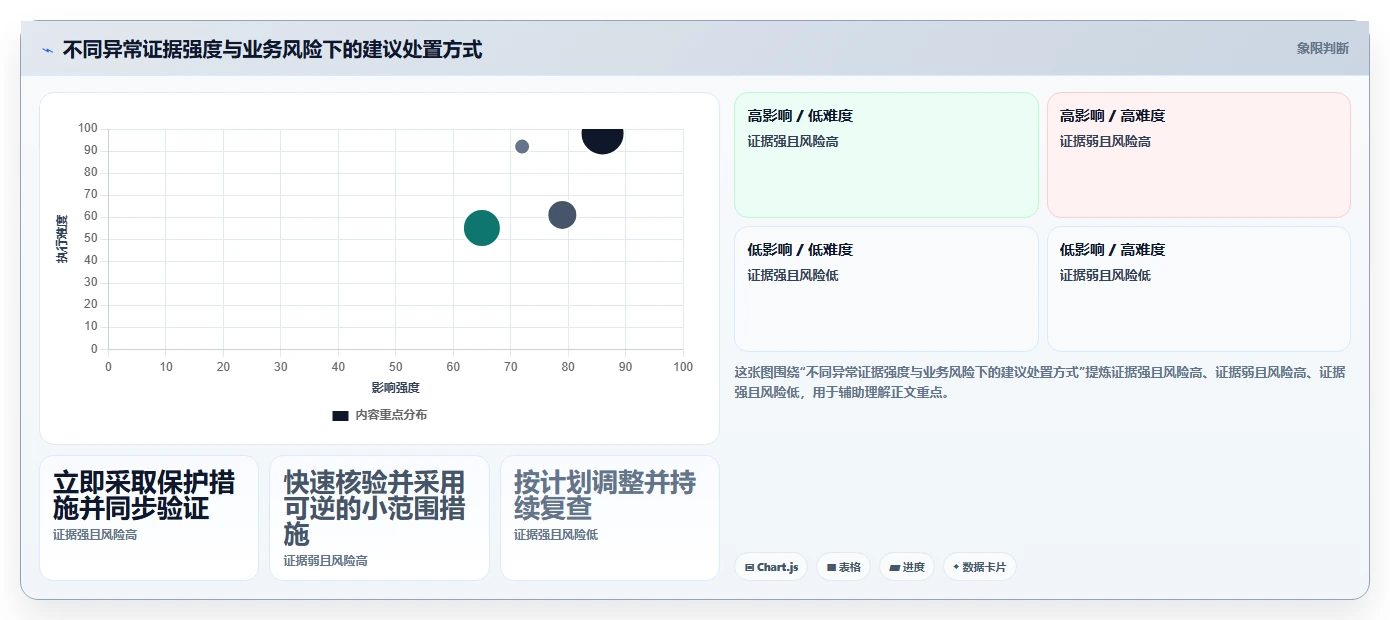The width and height of the screenshot is (1390, 620).
Task: Click the icon in the Chart.js chip
Action: click(x=749, y=568)
